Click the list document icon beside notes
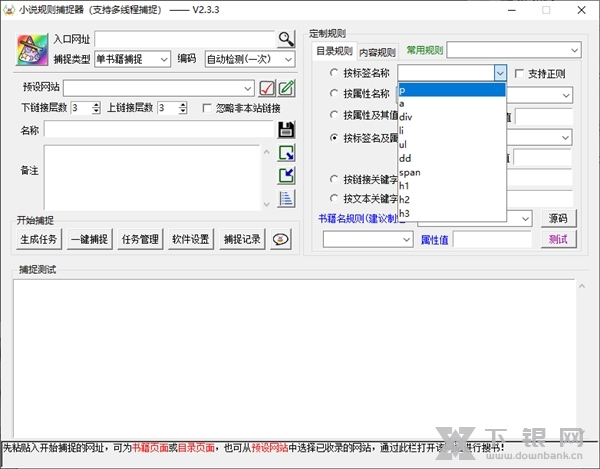The height and width of the screenshot is (469, 600). (x=287, y=199)
